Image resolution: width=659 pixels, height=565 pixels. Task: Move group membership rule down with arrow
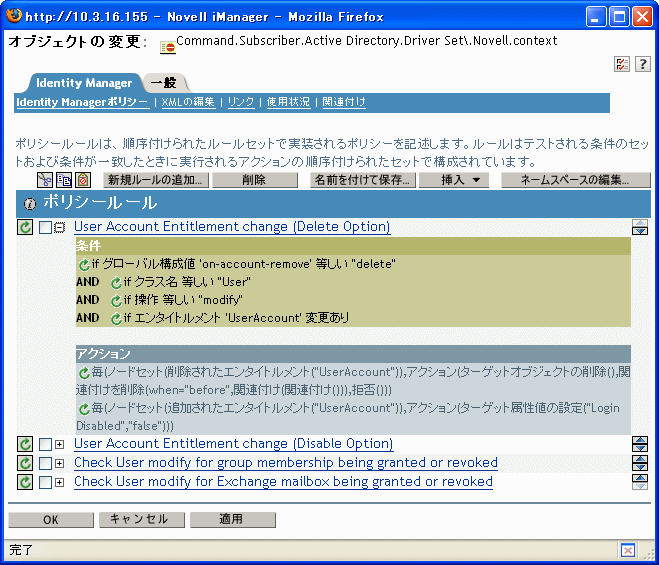click(x=640, y=467)
